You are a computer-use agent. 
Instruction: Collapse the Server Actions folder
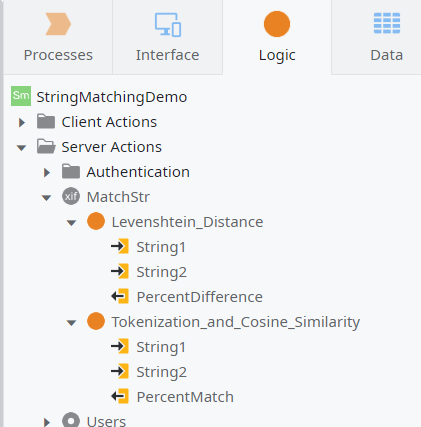coord(22,148)
